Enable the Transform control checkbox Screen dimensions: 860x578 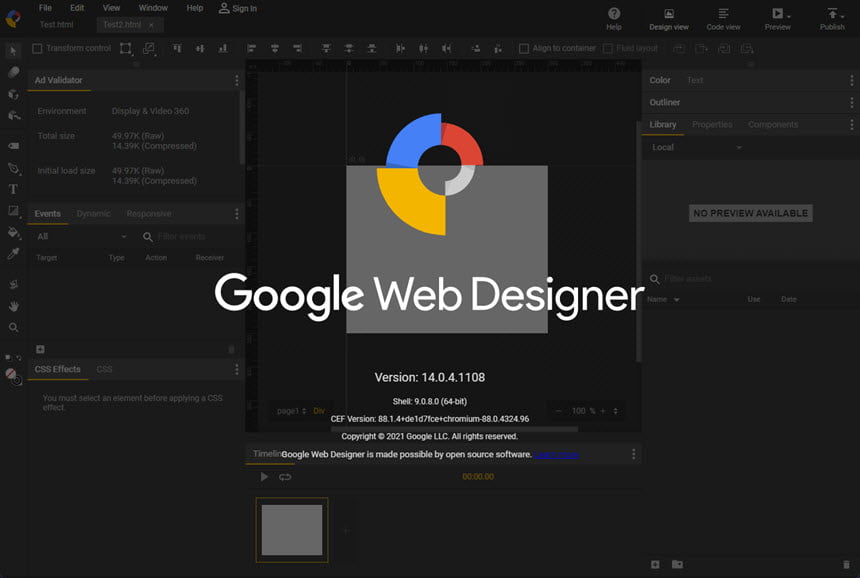click(x=37, y=48)
